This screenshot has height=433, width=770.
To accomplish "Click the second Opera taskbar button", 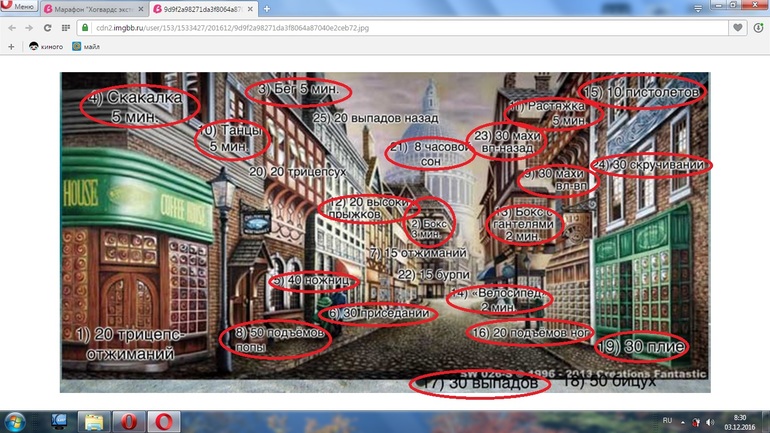I will [x=164, y=422].
